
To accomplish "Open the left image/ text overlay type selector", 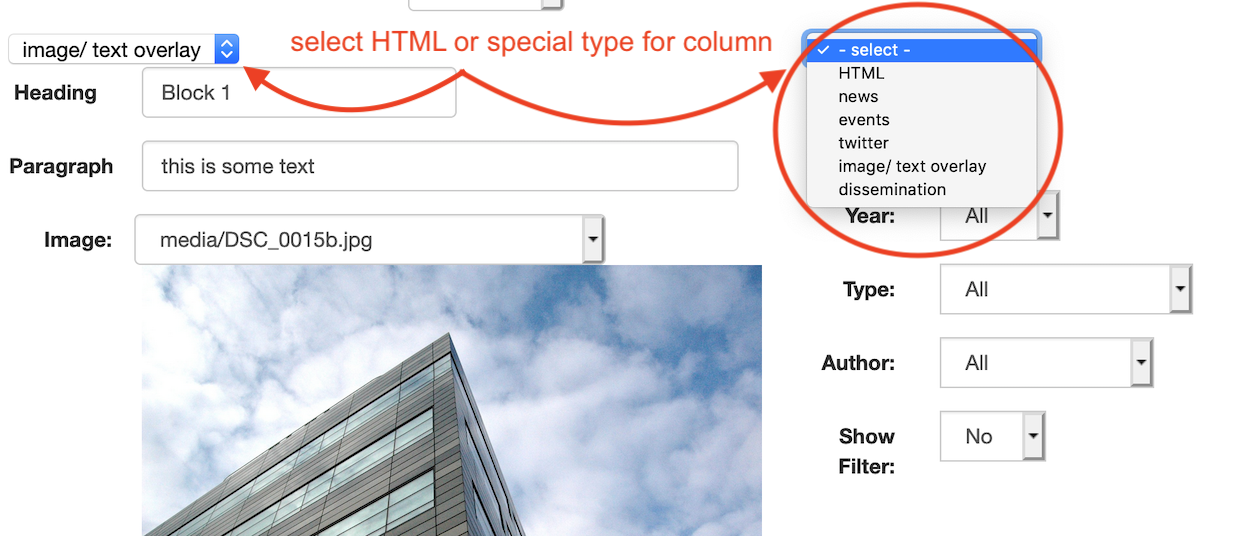I will 123,49.
